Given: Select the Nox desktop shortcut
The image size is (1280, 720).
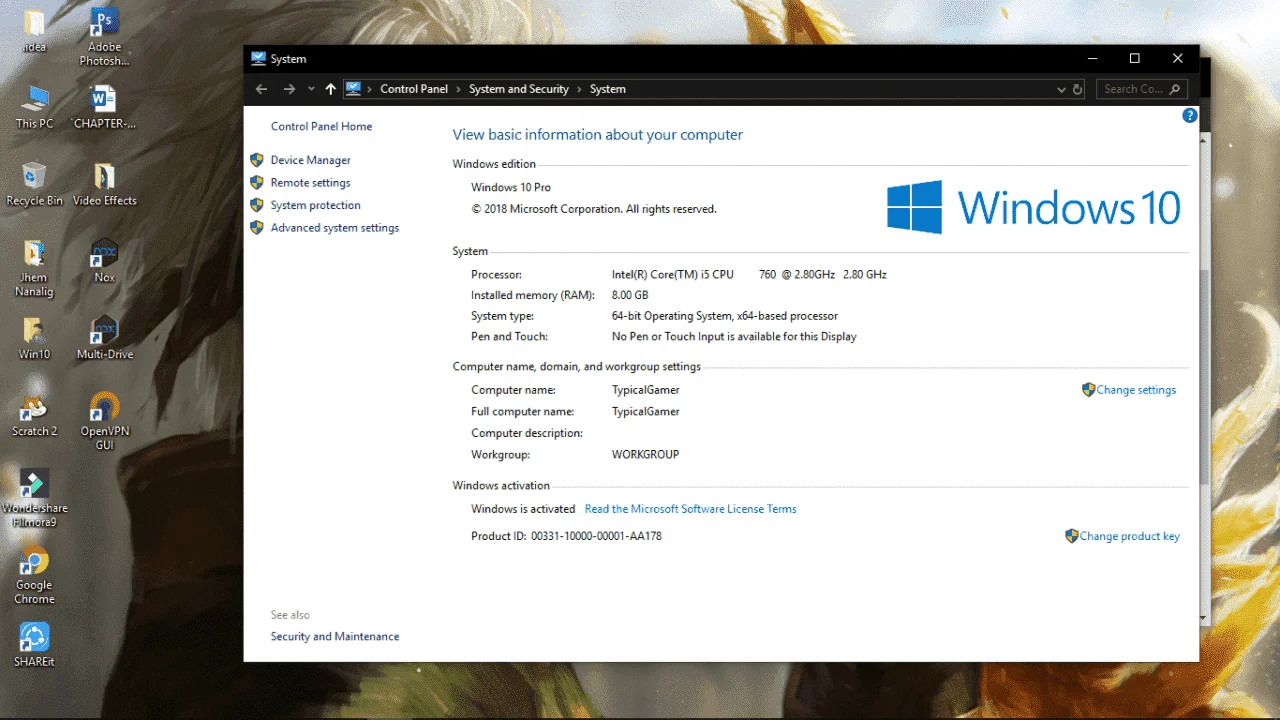Looking at the screenshot, I should [104, 261].
